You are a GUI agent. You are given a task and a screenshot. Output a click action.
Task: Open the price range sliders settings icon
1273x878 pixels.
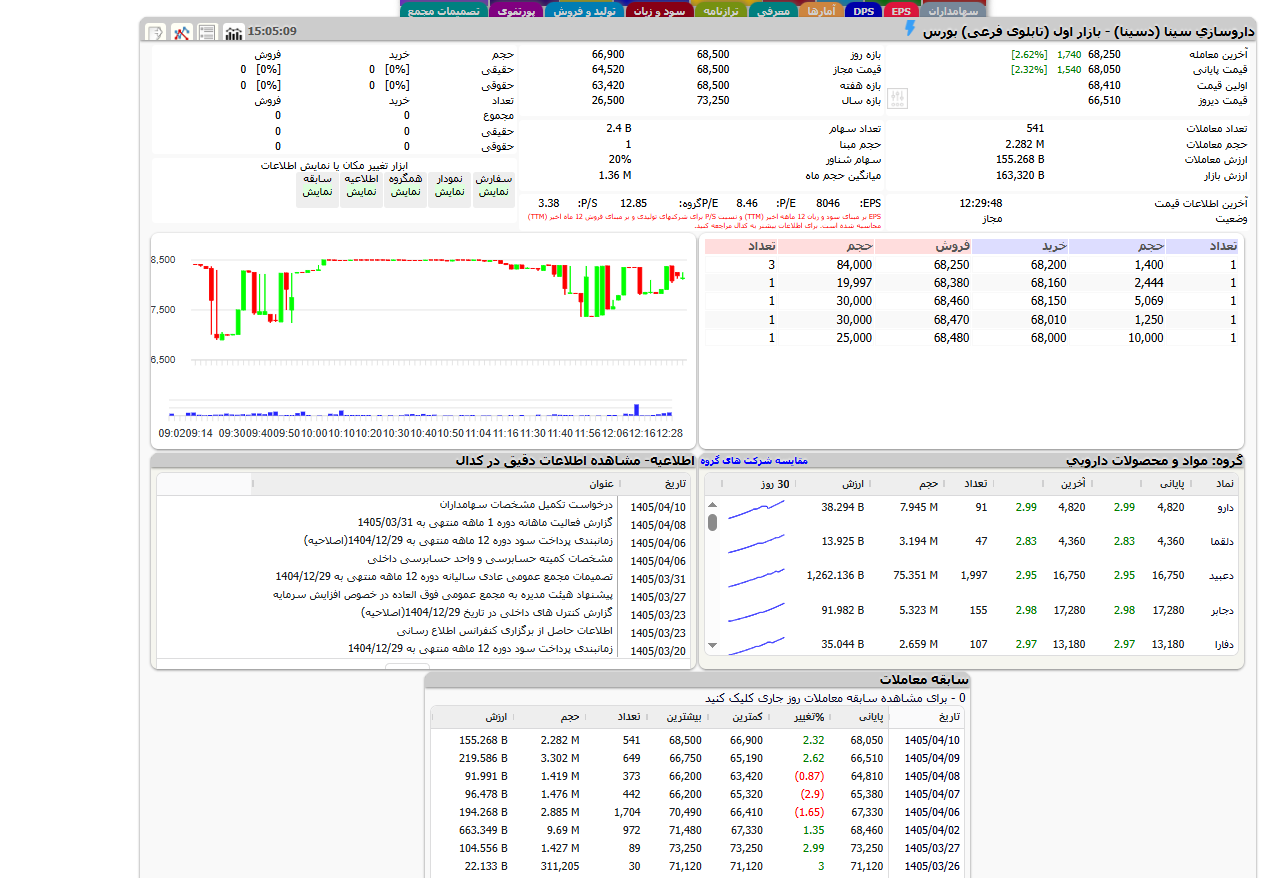[x=897, y=98]
